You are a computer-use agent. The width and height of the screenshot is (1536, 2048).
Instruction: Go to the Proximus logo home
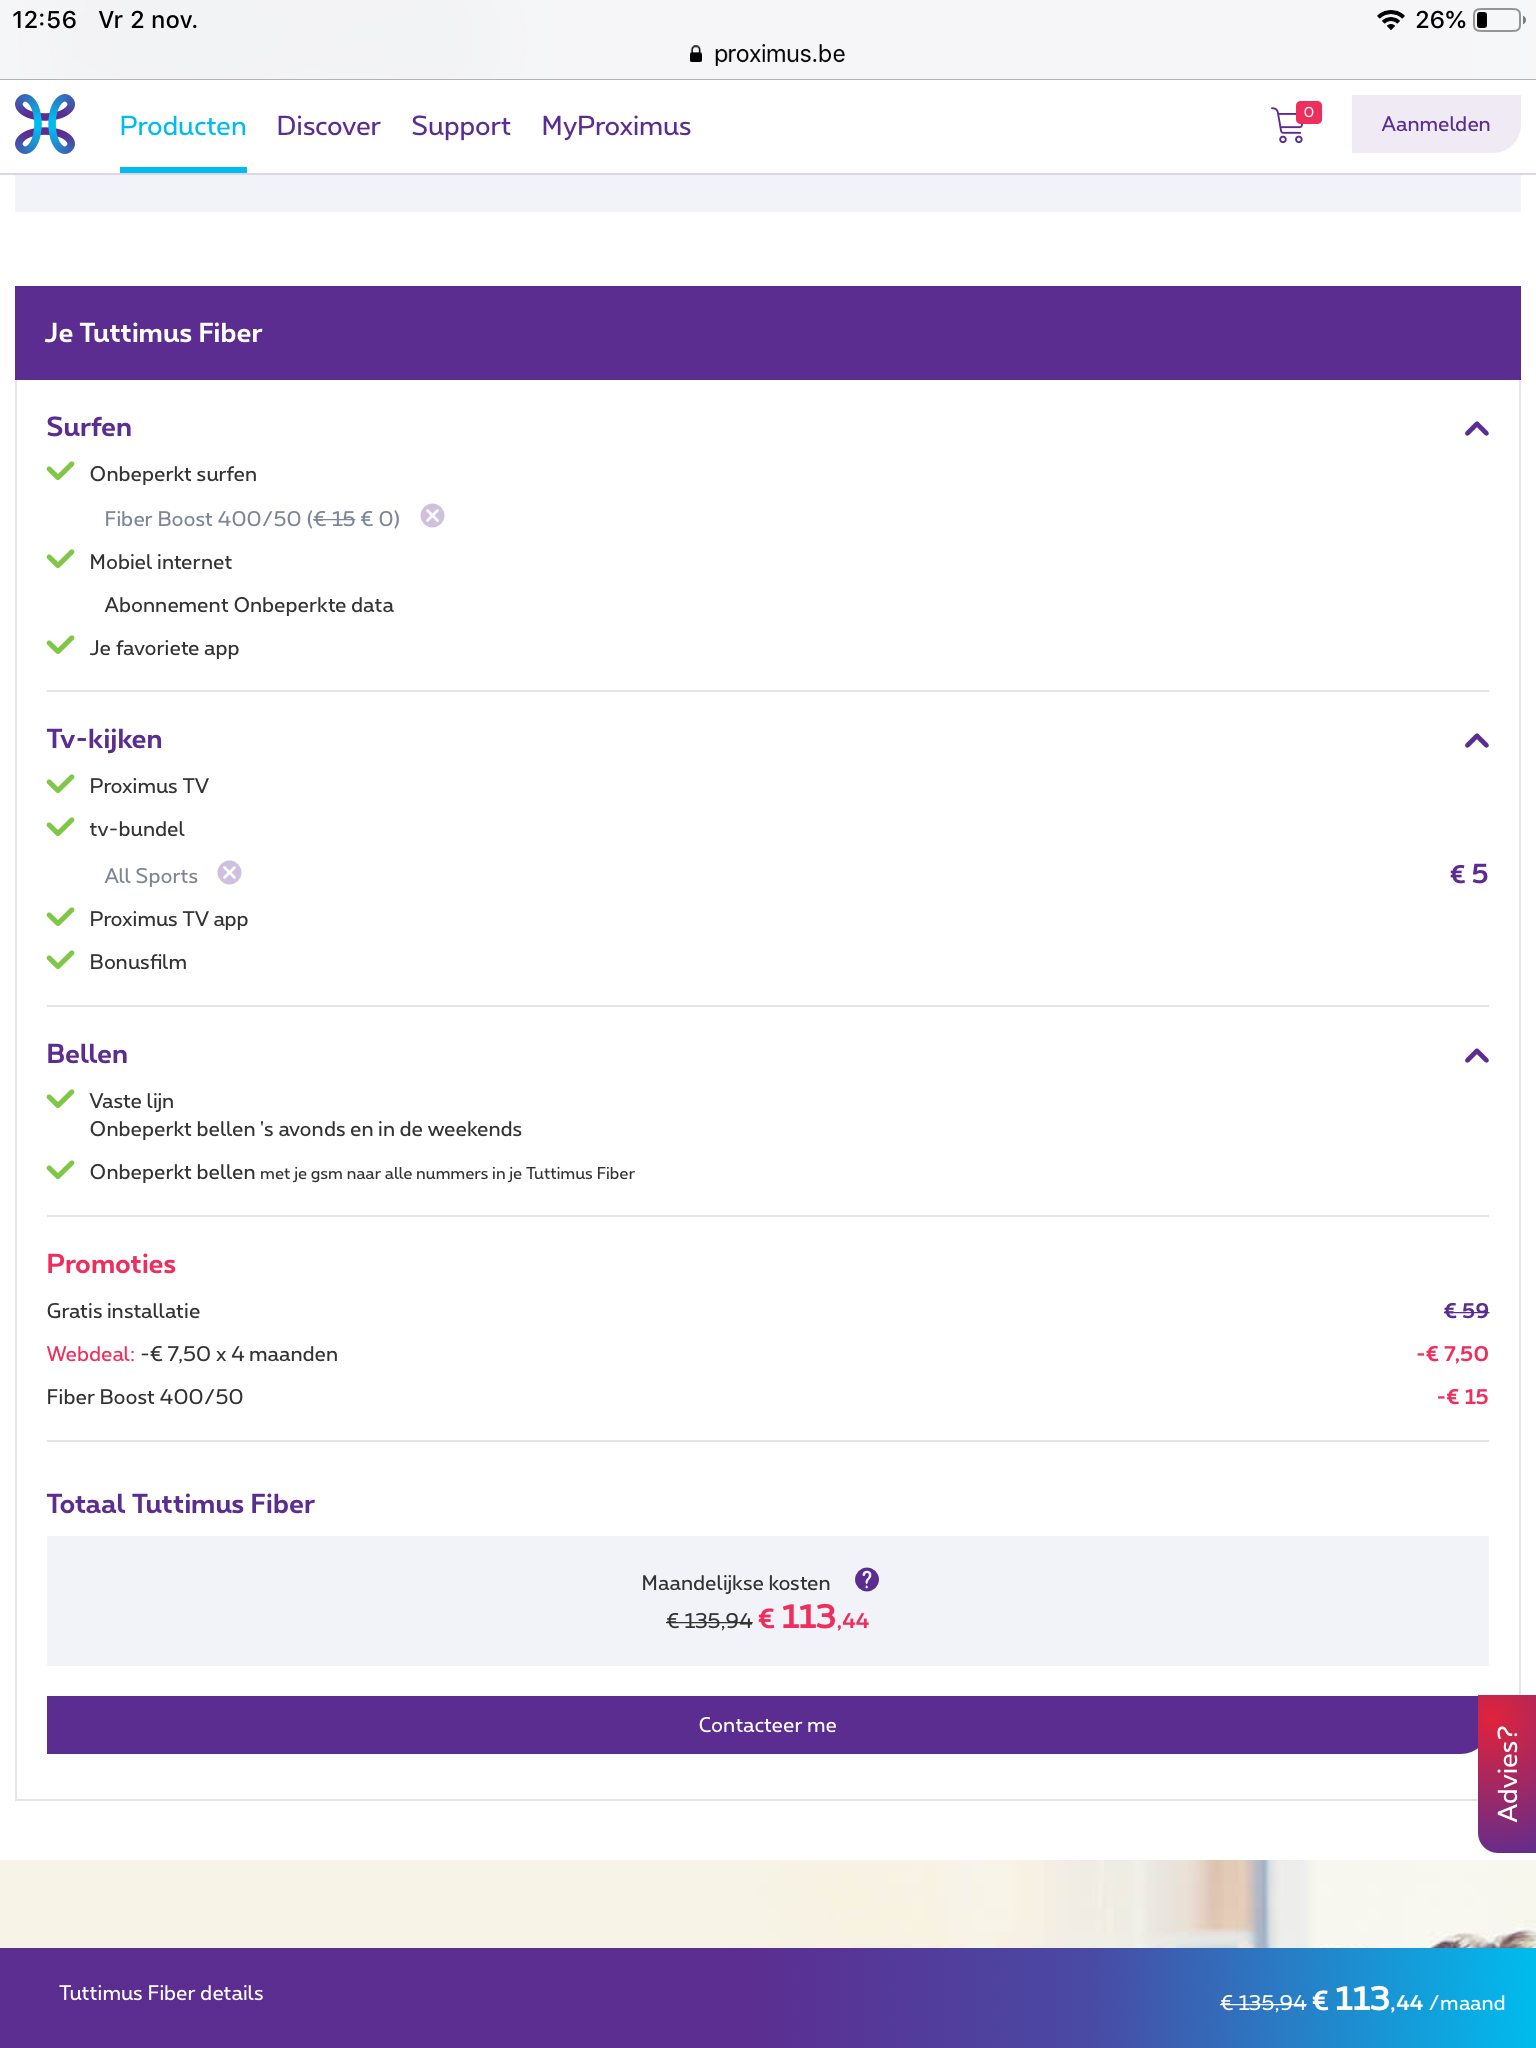pyautogui.click(x=45, y=124)
